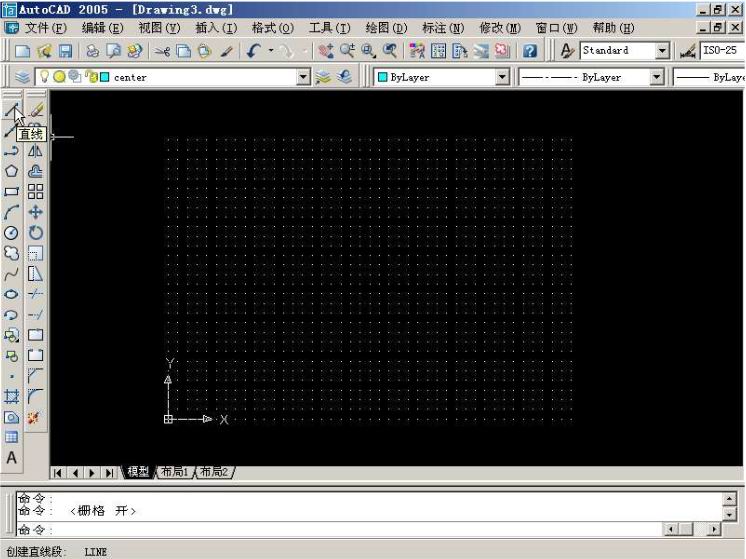746x559 pixels.
Task: Click the center layer color swatch
Action: click(105, 77)
